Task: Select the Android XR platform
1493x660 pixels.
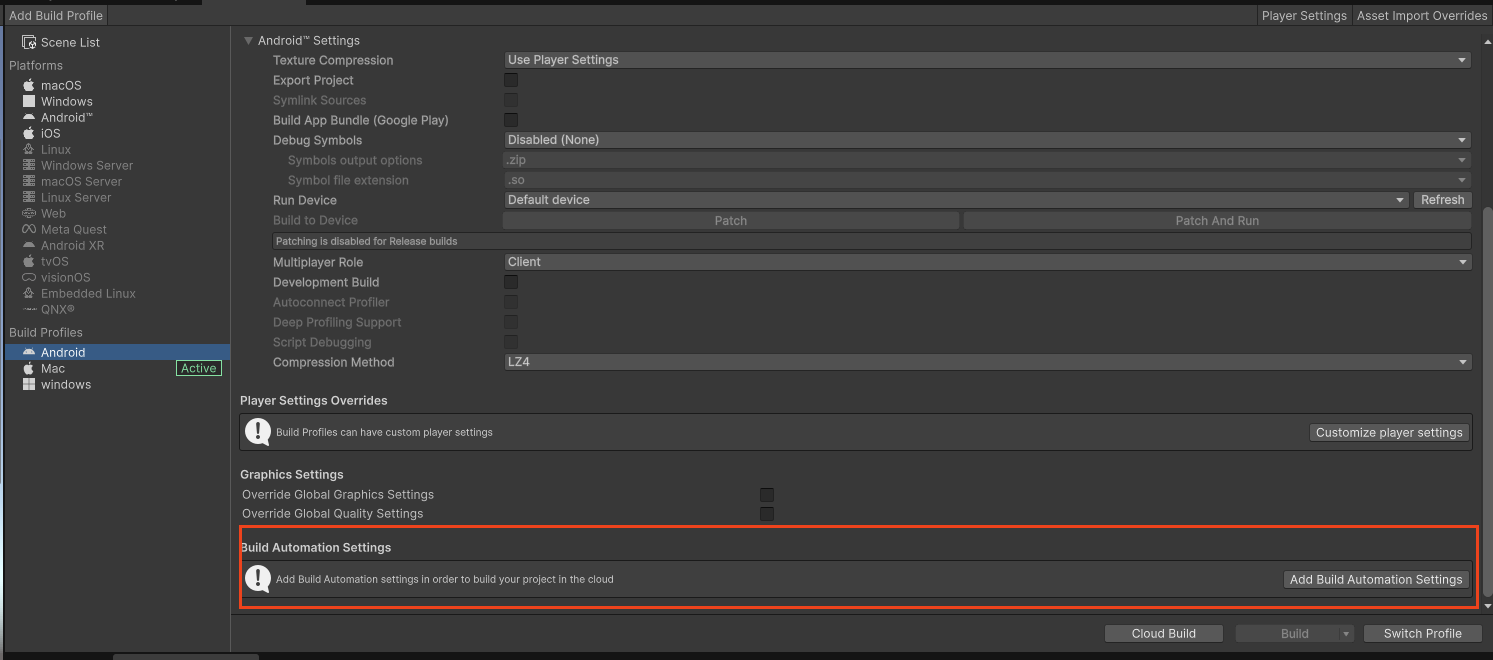Action: pyautogui.click(x=70, y=245)
